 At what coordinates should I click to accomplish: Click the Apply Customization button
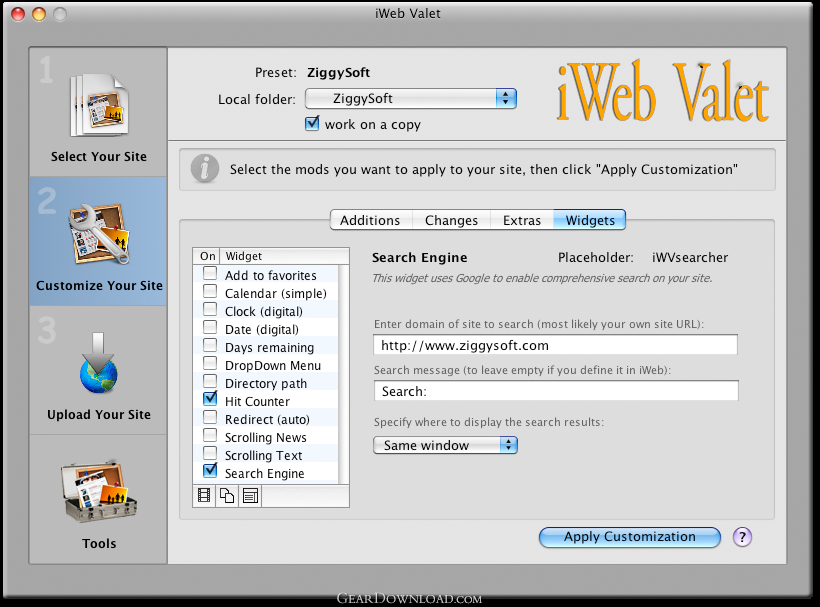(630, 537)
